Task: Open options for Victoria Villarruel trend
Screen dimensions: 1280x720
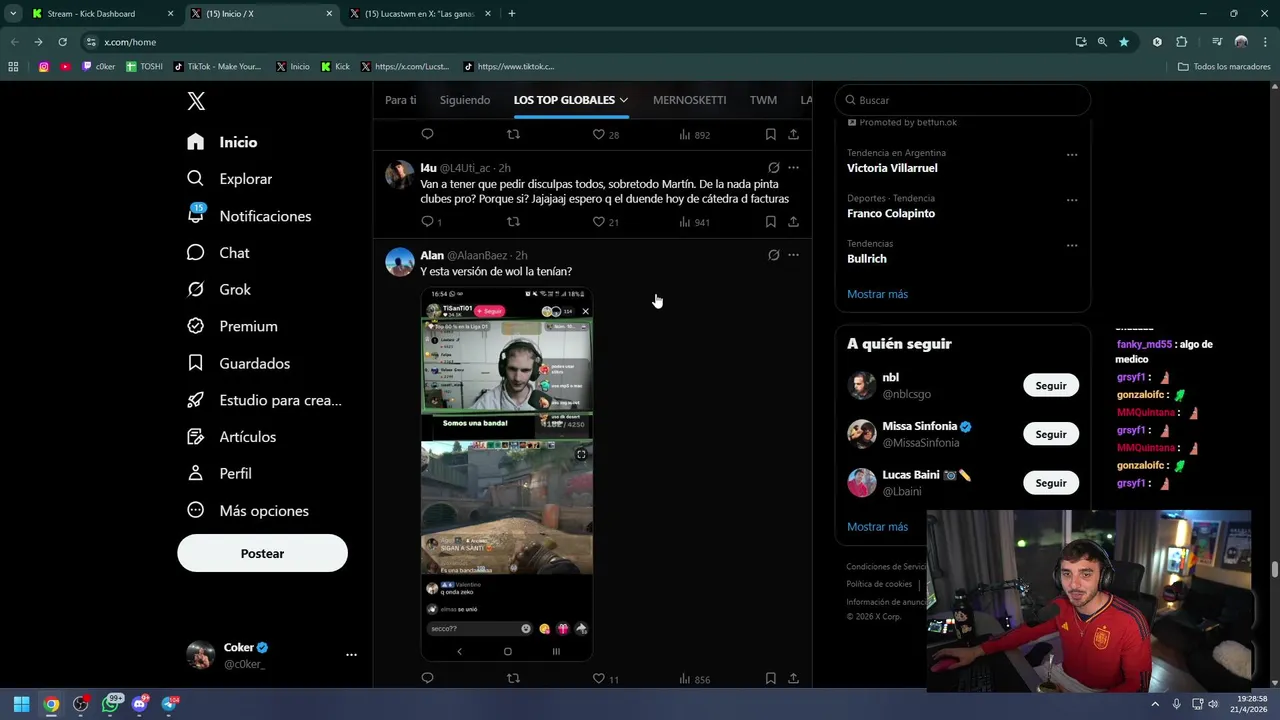Action: click(x=1072, y=155)
